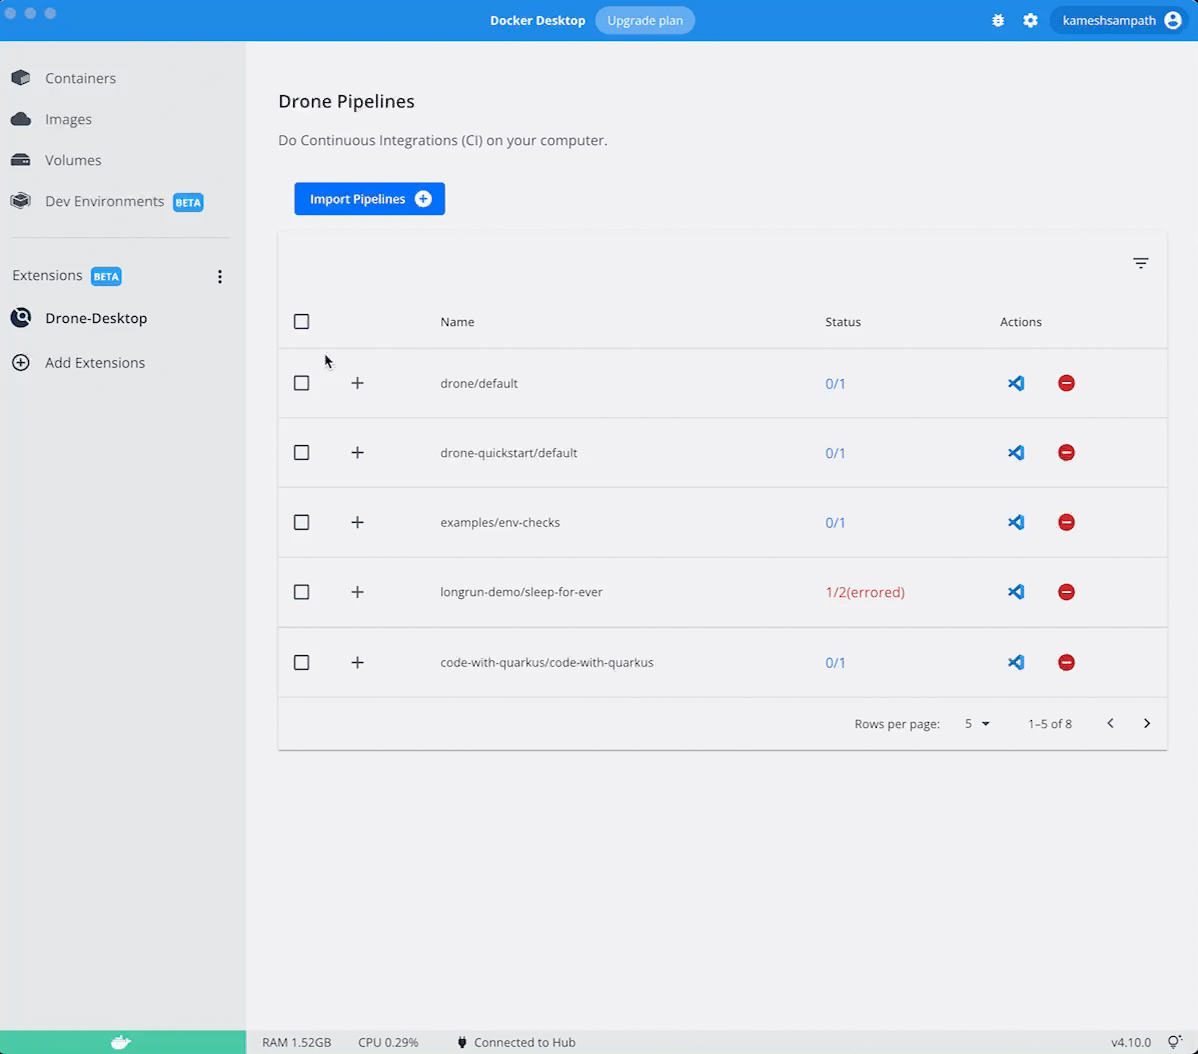Check the drone-quickstart/default row checkbox

302,453
